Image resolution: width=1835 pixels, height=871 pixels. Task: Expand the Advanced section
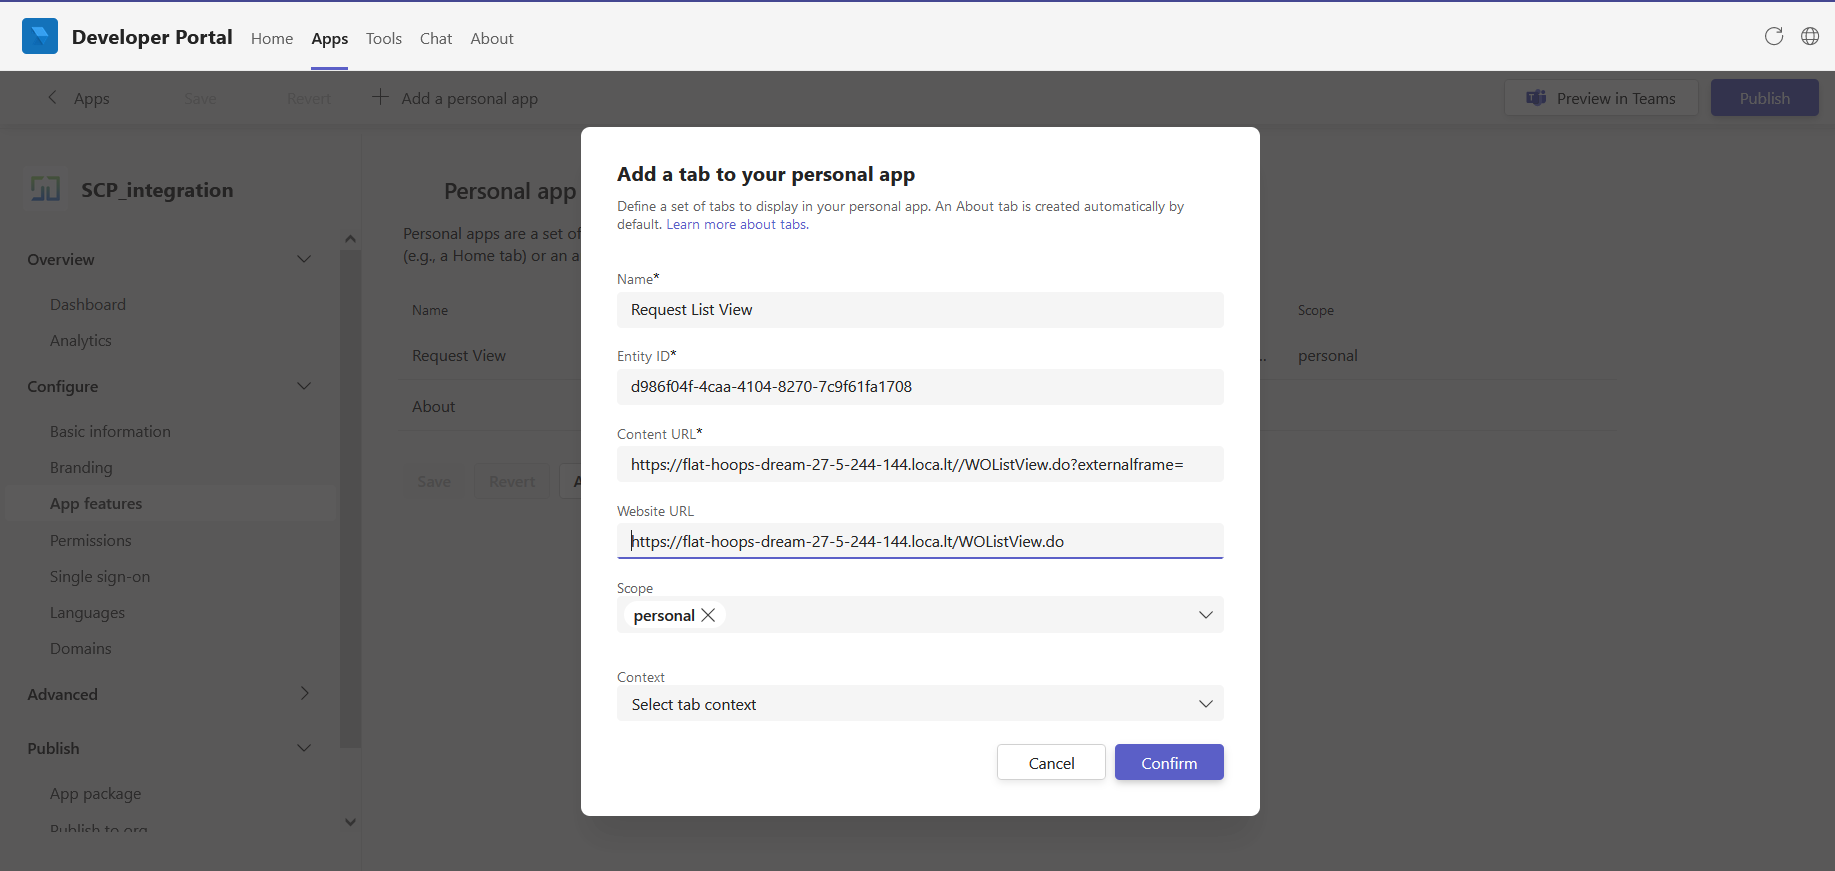click(x=304, y=694)
